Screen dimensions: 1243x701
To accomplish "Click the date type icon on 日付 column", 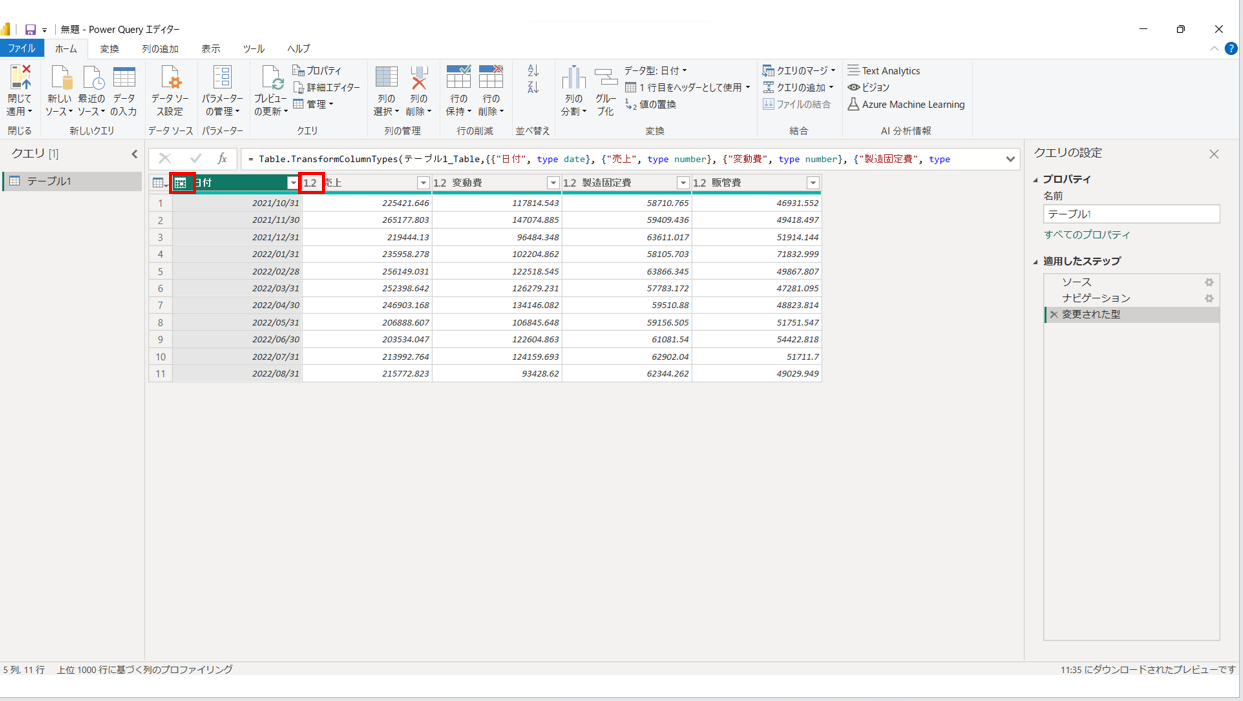I will click(181, 183).
